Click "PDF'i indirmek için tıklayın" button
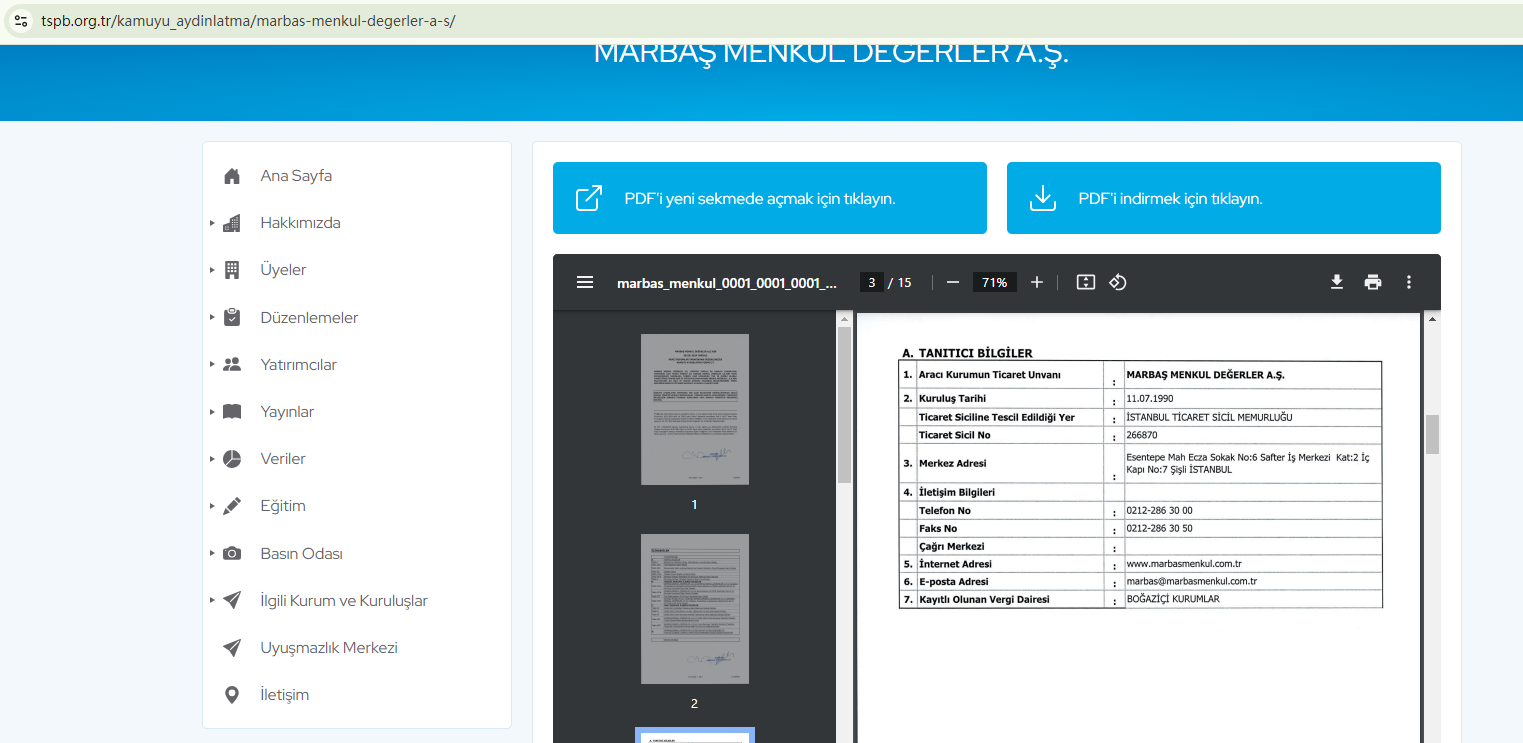Viewport: 1523px width, 743px height. click(x=1224, y=198)
